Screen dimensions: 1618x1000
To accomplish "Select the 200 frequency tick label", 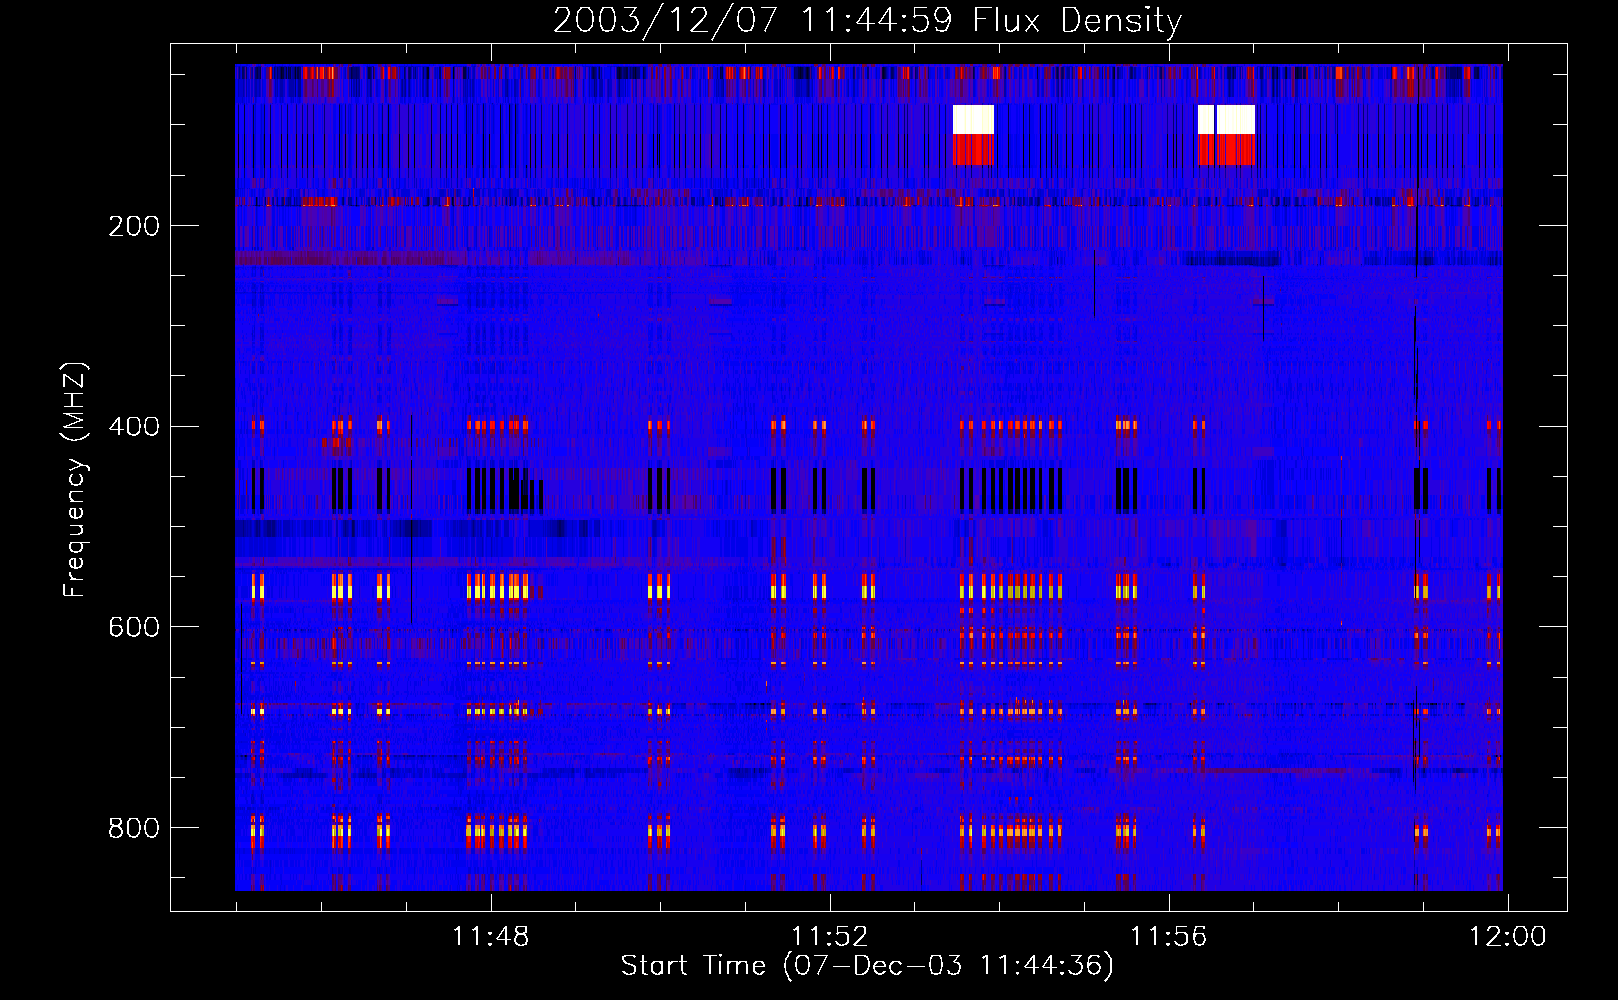I will point(134,226).
